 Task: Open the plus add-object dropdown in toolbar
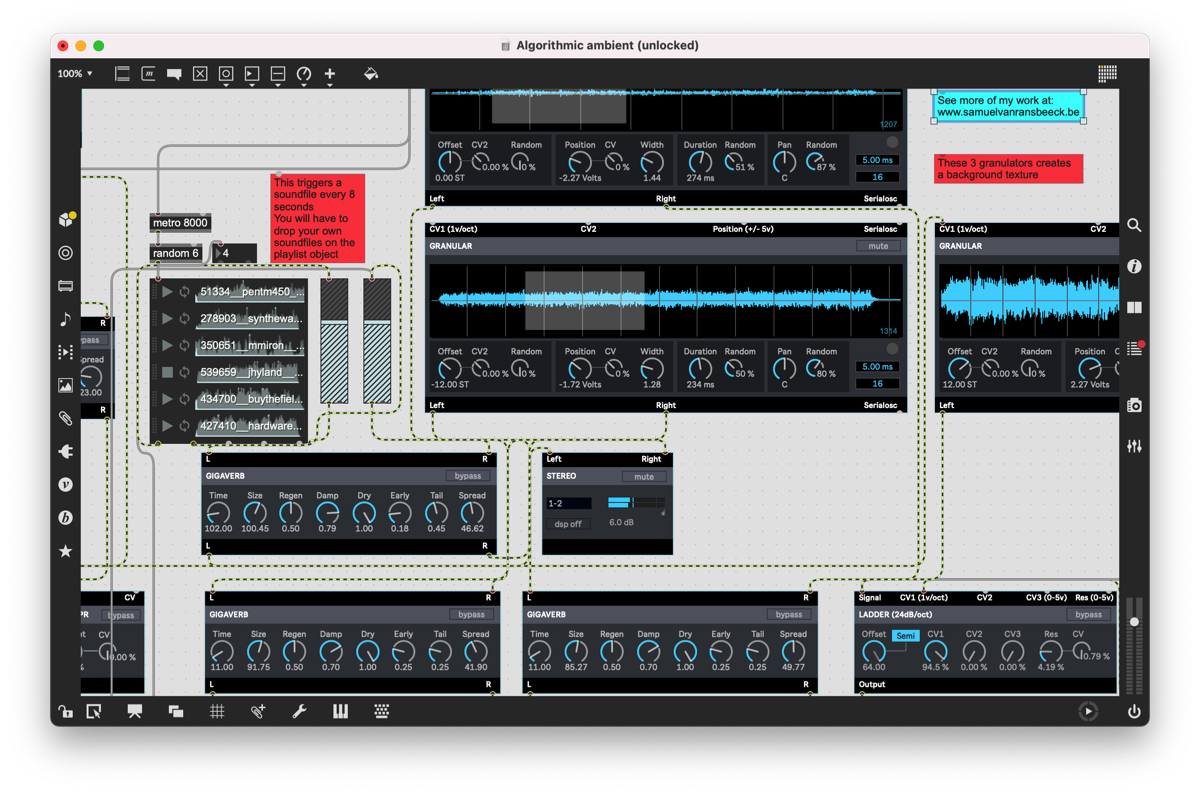(330, 75)
